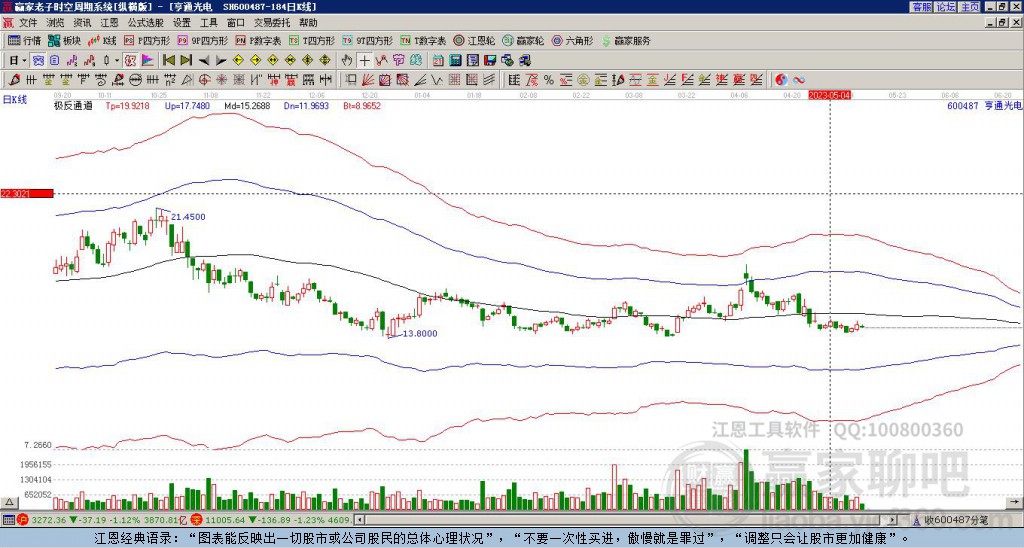Screen dimensions: 1024x548
Task: Click the horizontal scrollbar right arrow
Action: click(x=892, y=520)
